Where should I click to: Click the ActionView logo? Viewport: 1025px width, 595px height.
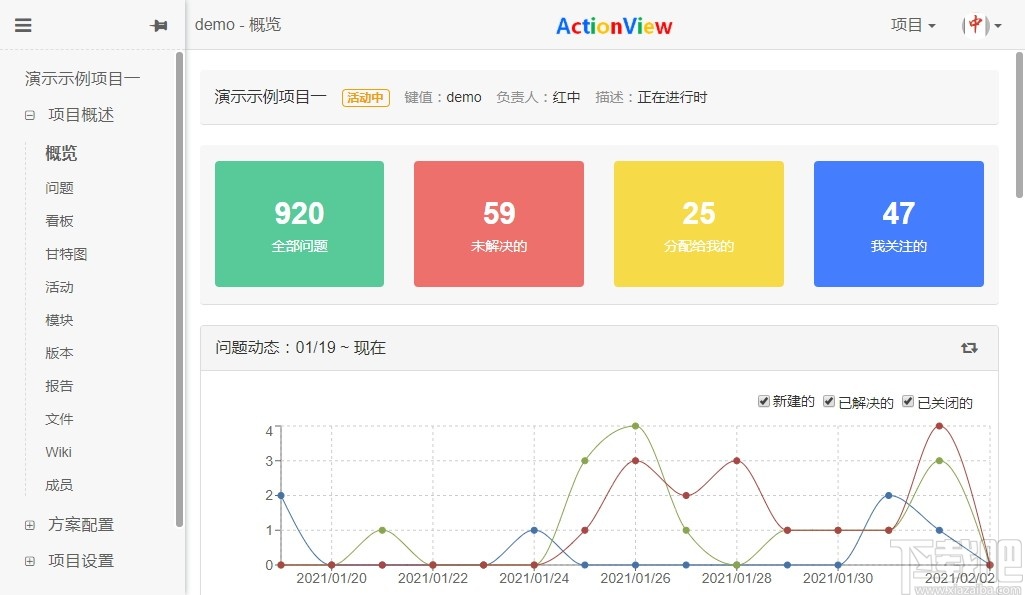613,25
